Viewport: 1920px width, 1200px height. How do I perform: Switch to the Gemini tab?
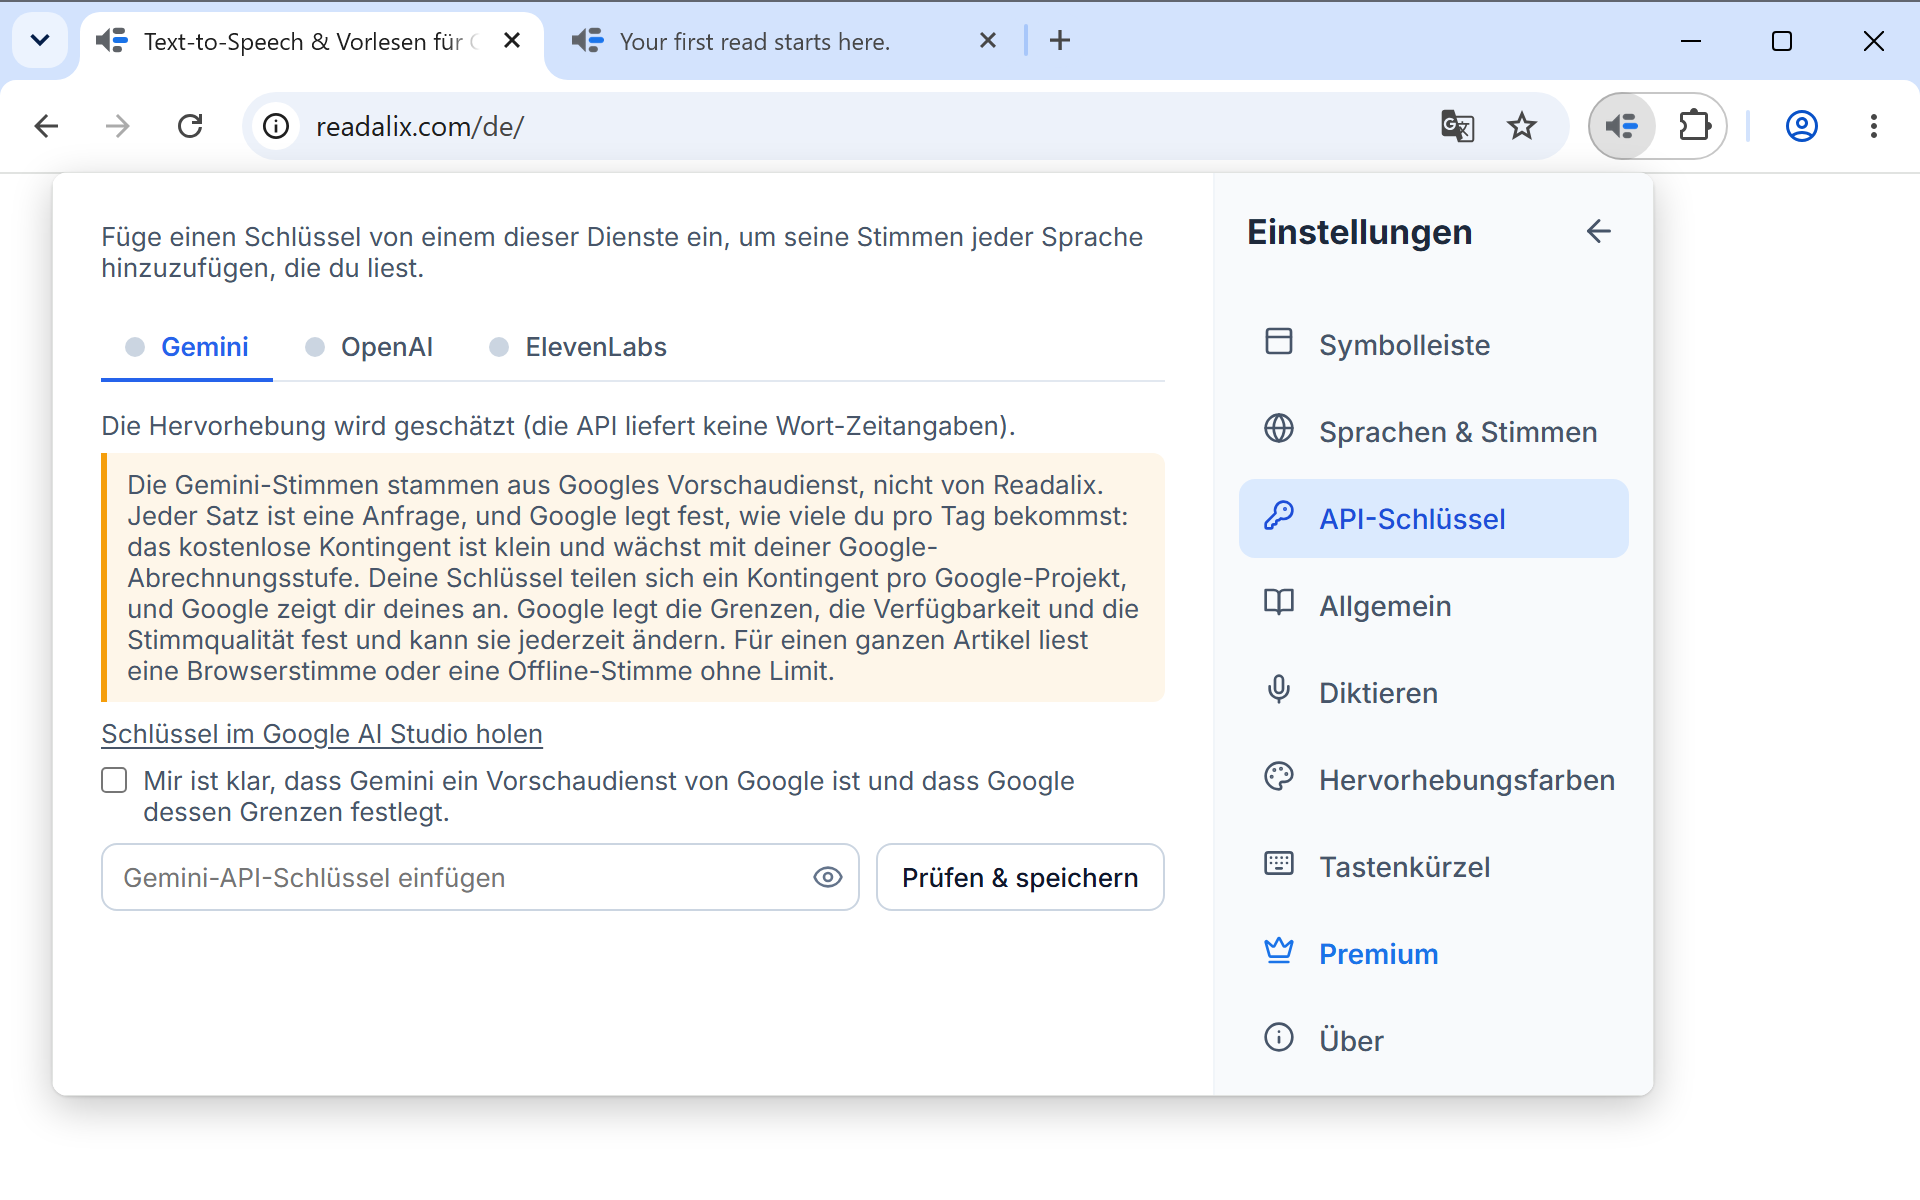(187, 347)
